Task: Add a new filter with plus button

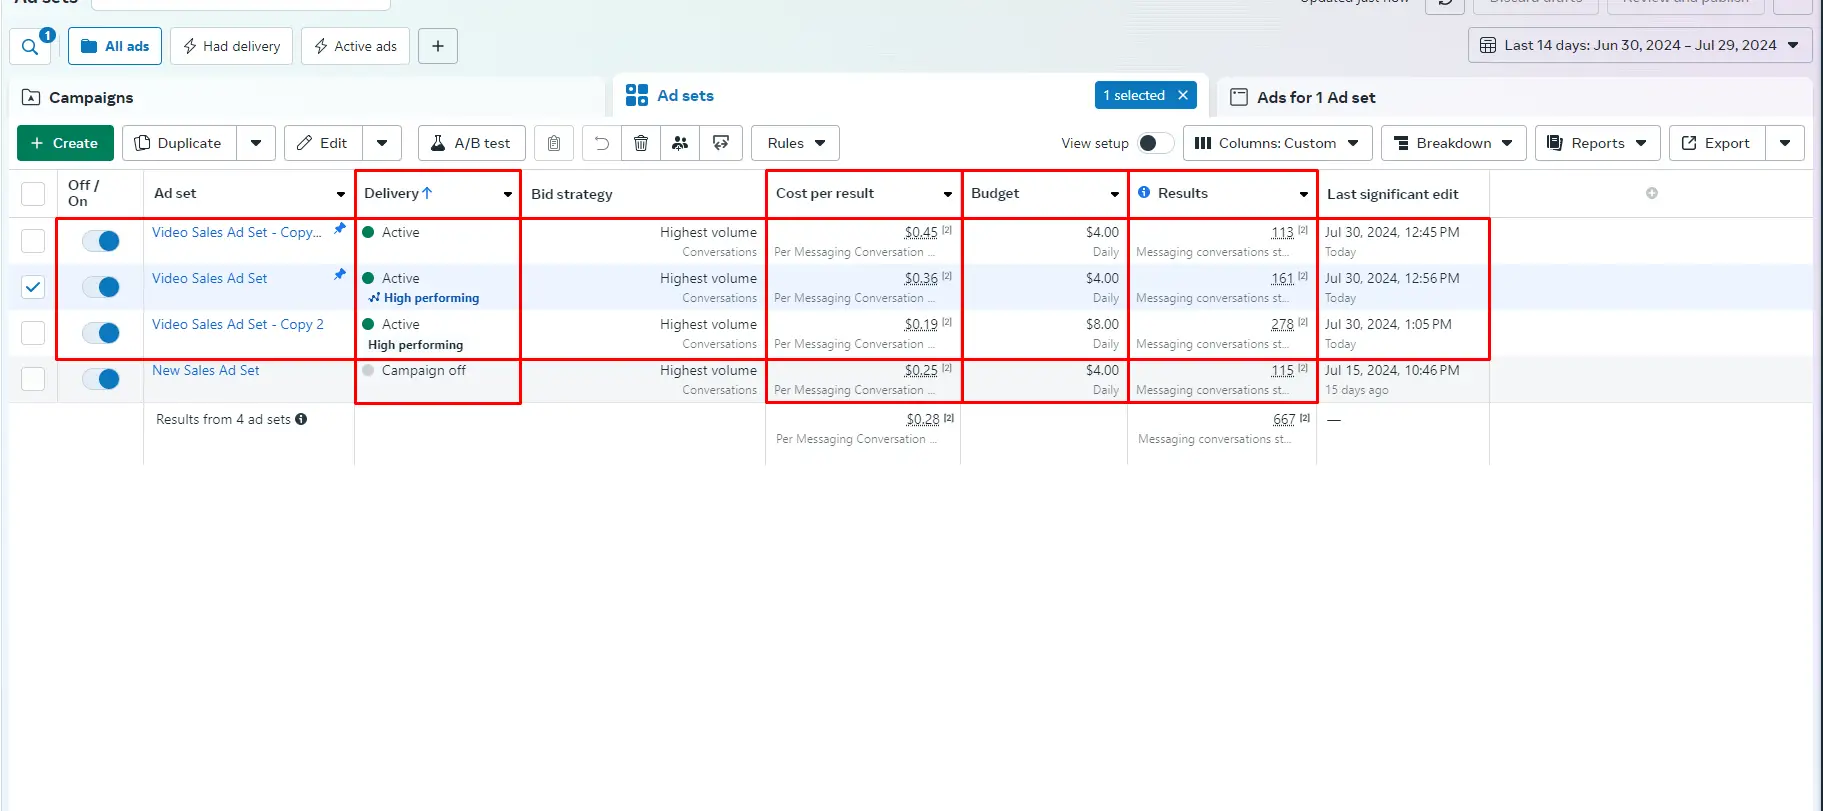Action: coord(438,46)
